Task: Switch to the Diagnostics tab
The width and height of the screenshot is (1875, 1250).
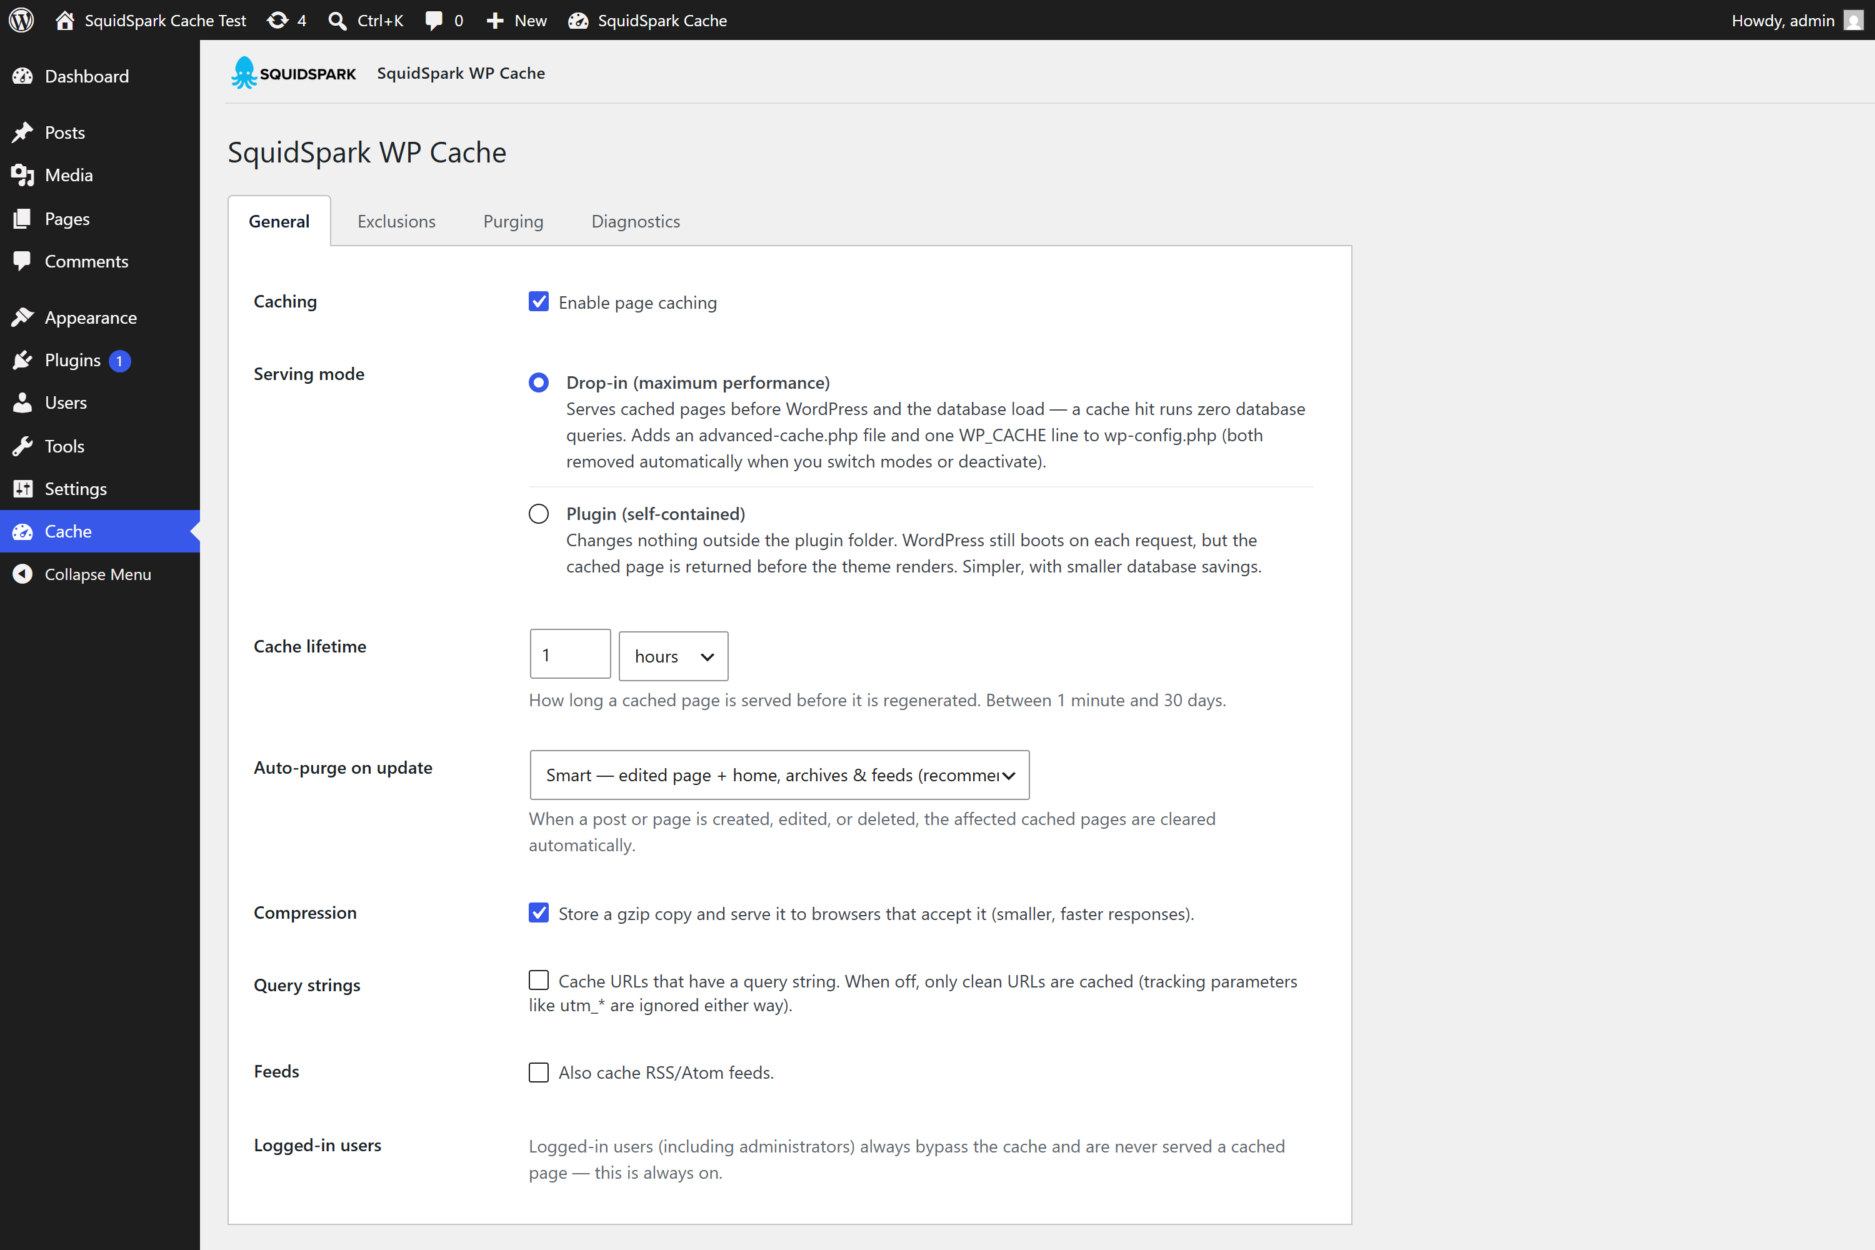Action: [x=636, y=221]
